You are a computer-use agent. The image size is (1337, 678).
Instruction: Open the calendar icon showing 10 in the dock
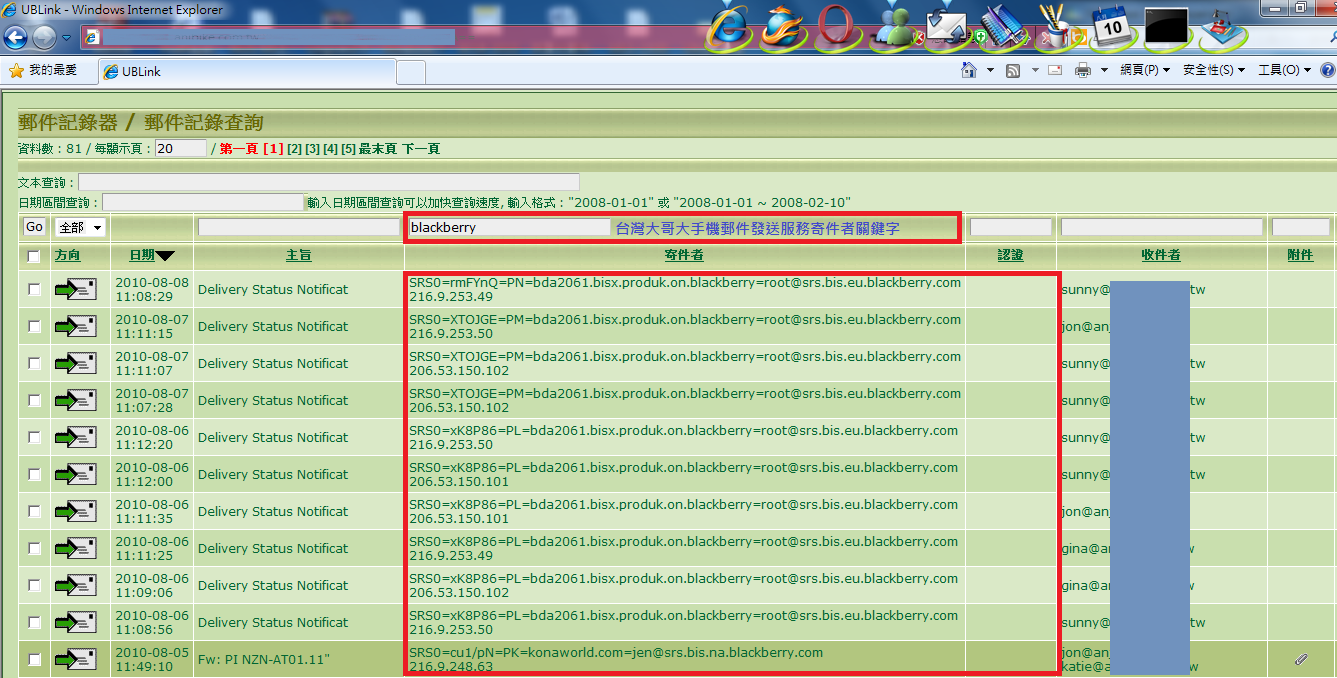[1112, 26]
